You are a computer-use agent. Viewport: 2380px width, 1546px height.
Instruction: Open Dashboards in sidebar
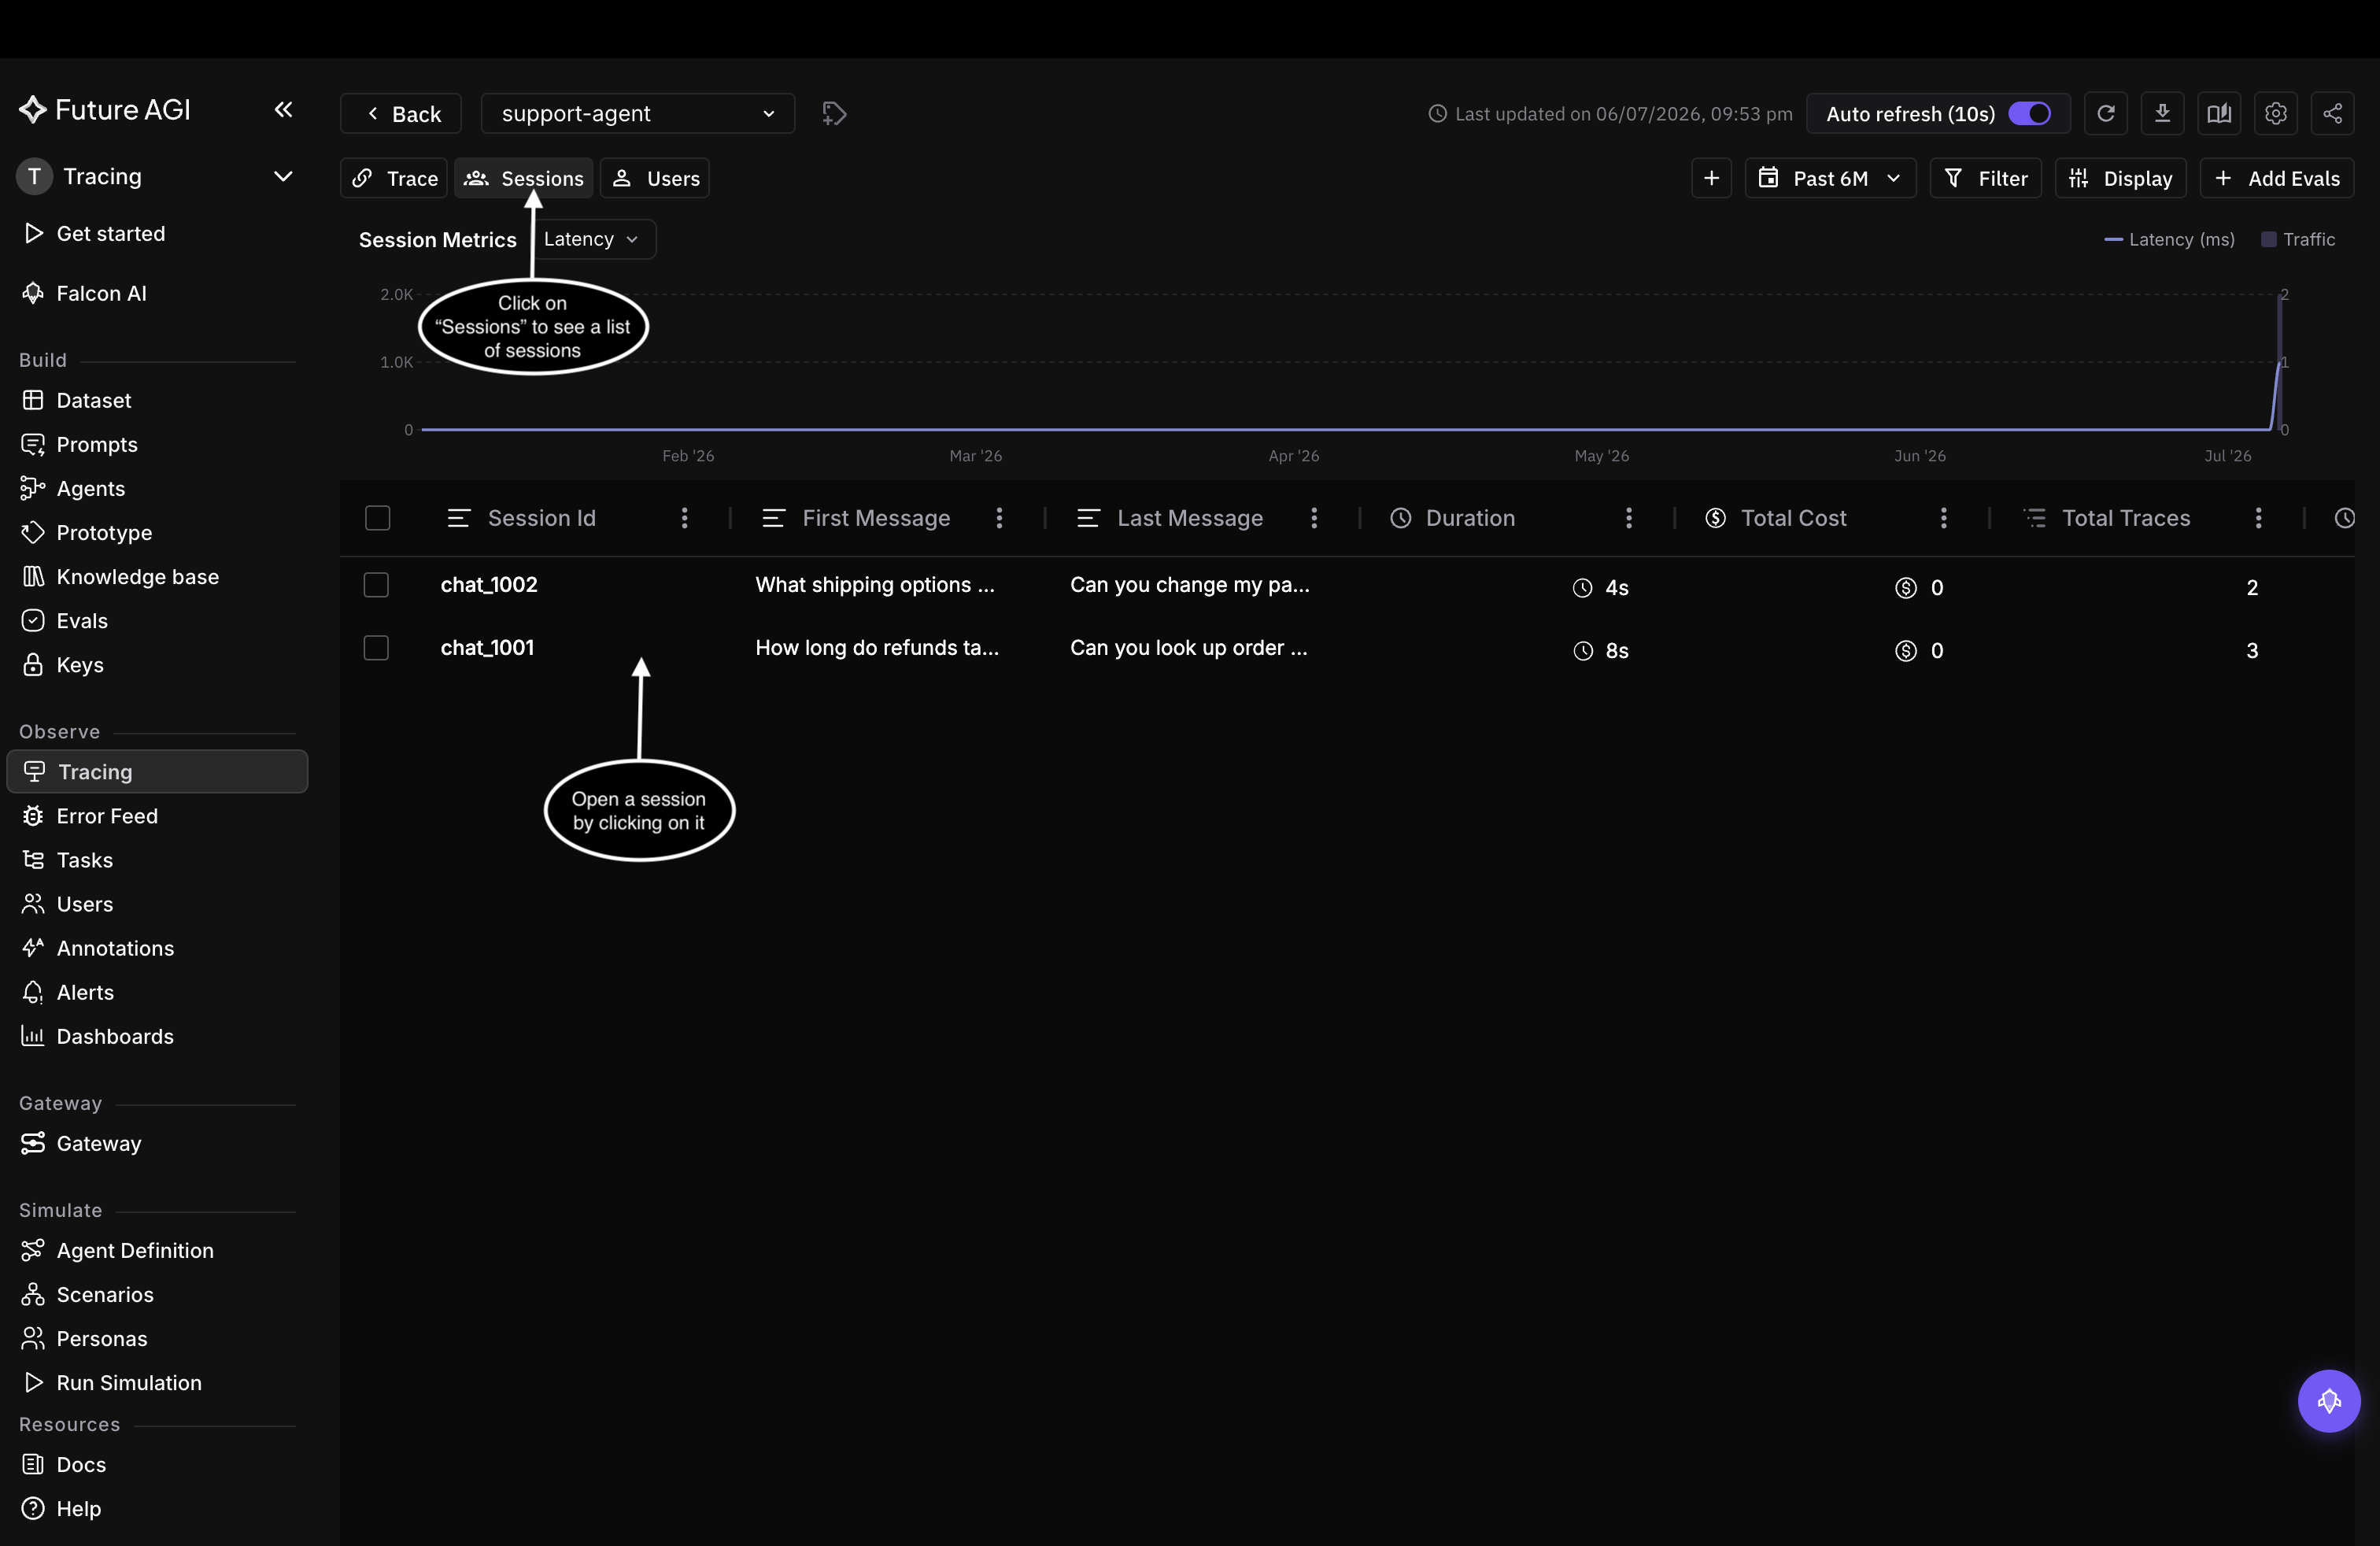tap(157, 1036)
